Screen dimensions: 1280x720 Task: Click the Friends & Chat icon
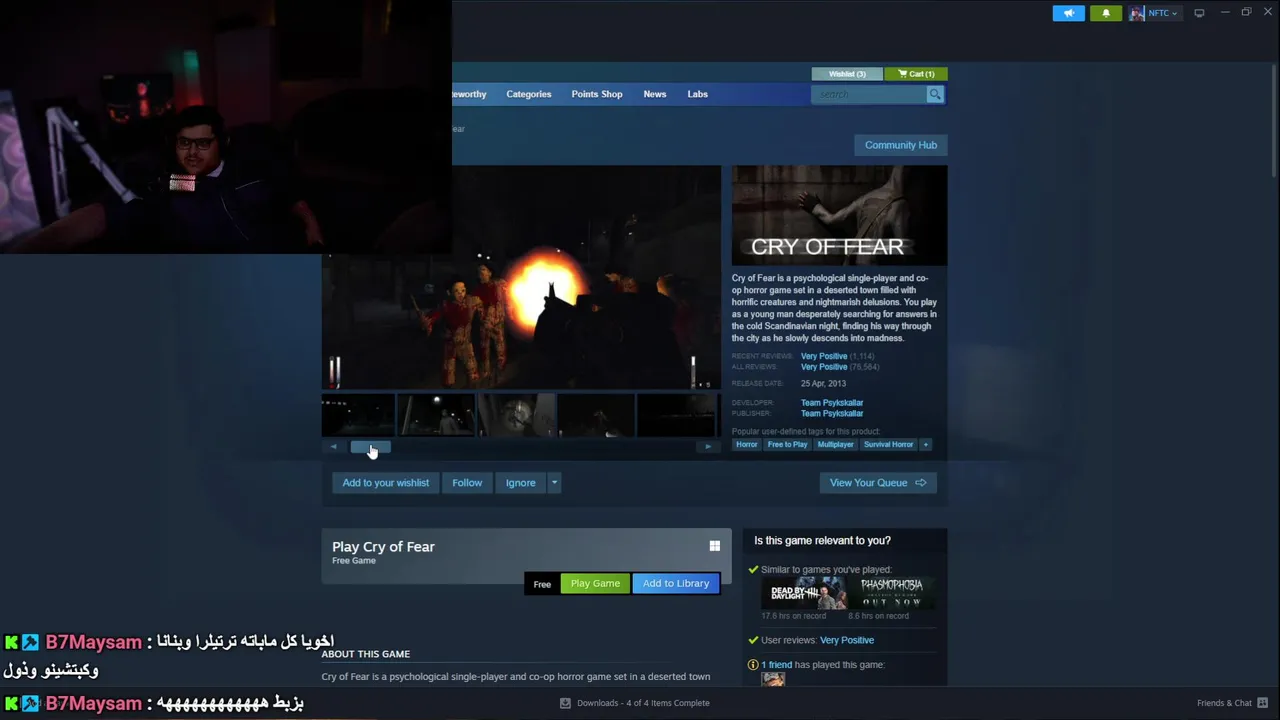[1262, 703]
